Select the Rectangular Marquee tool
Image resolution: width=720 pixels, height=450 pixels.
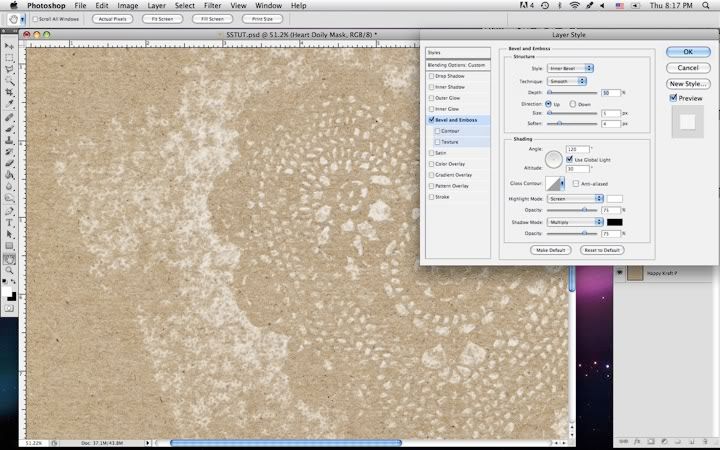click(9, 58)
